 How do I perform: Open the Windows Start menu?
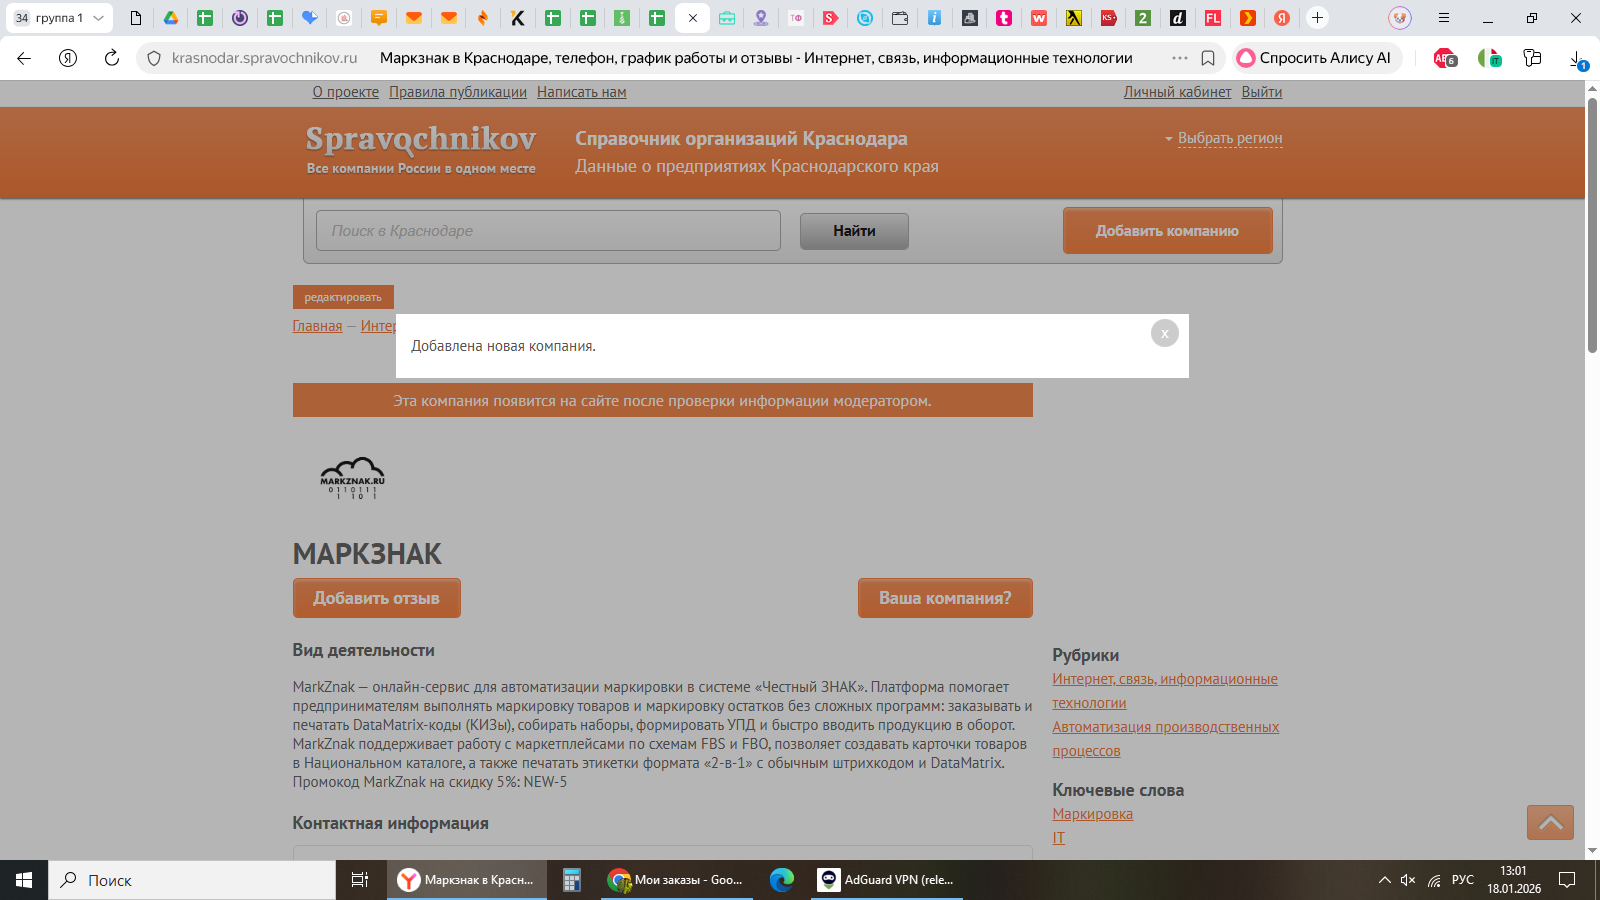coord(24,880)
